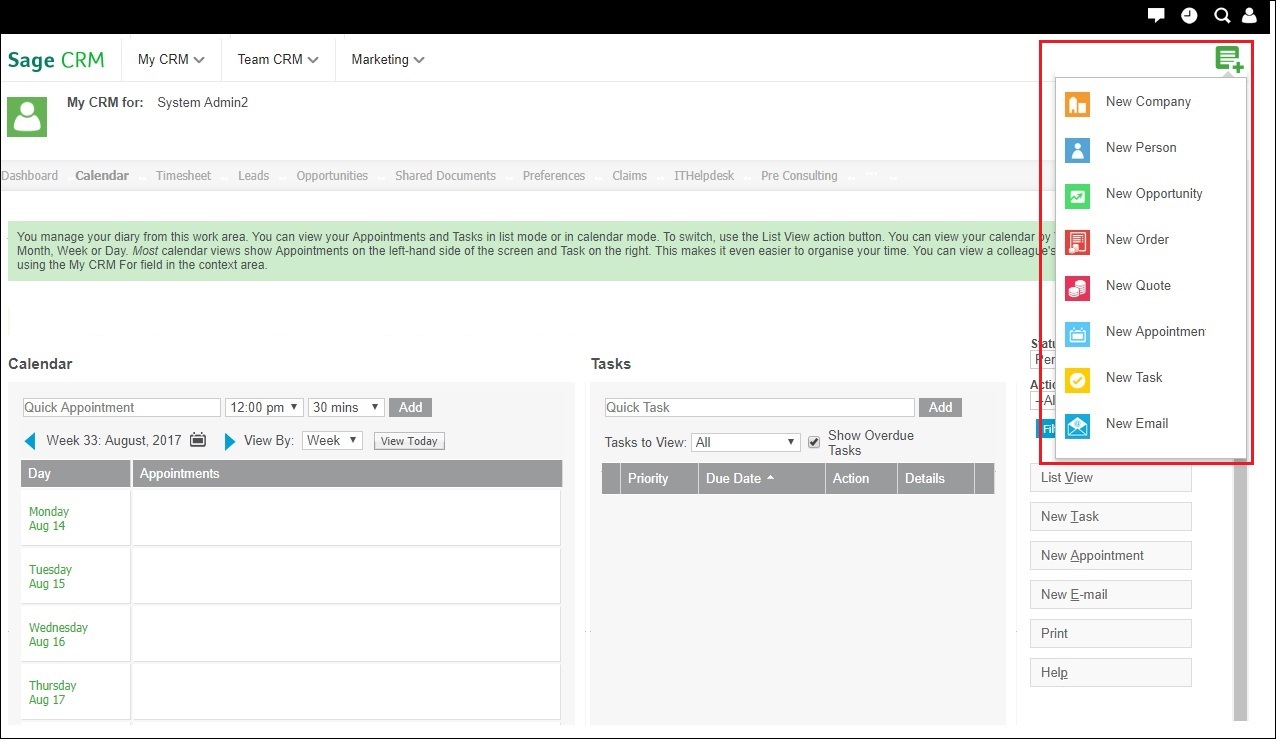The image size is (1277, 739).
Task: Click the New Email envelope icon
Action: click(x=1077, y=426)
